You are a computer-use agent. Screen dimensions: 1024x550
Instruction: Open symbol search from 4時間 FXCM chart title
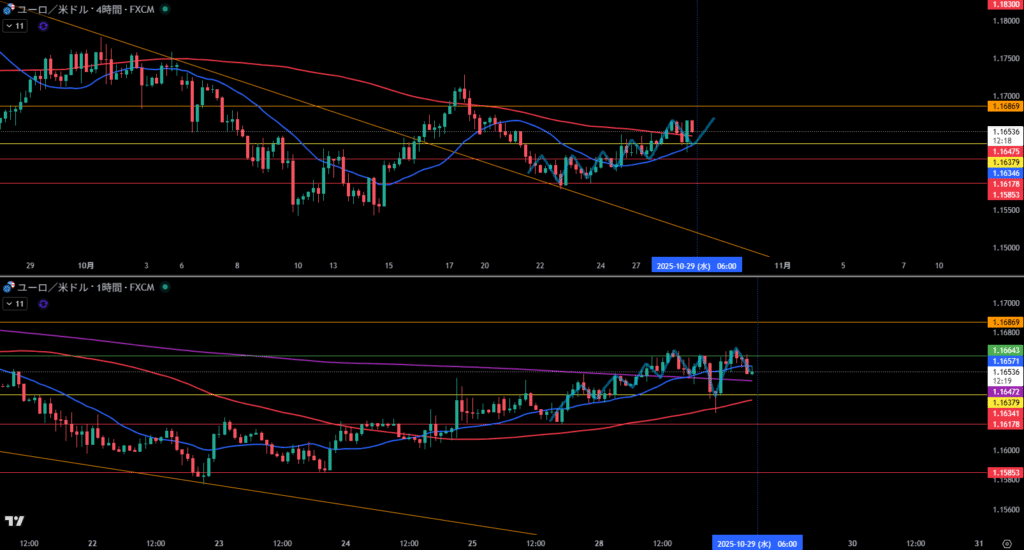[85, 8]
